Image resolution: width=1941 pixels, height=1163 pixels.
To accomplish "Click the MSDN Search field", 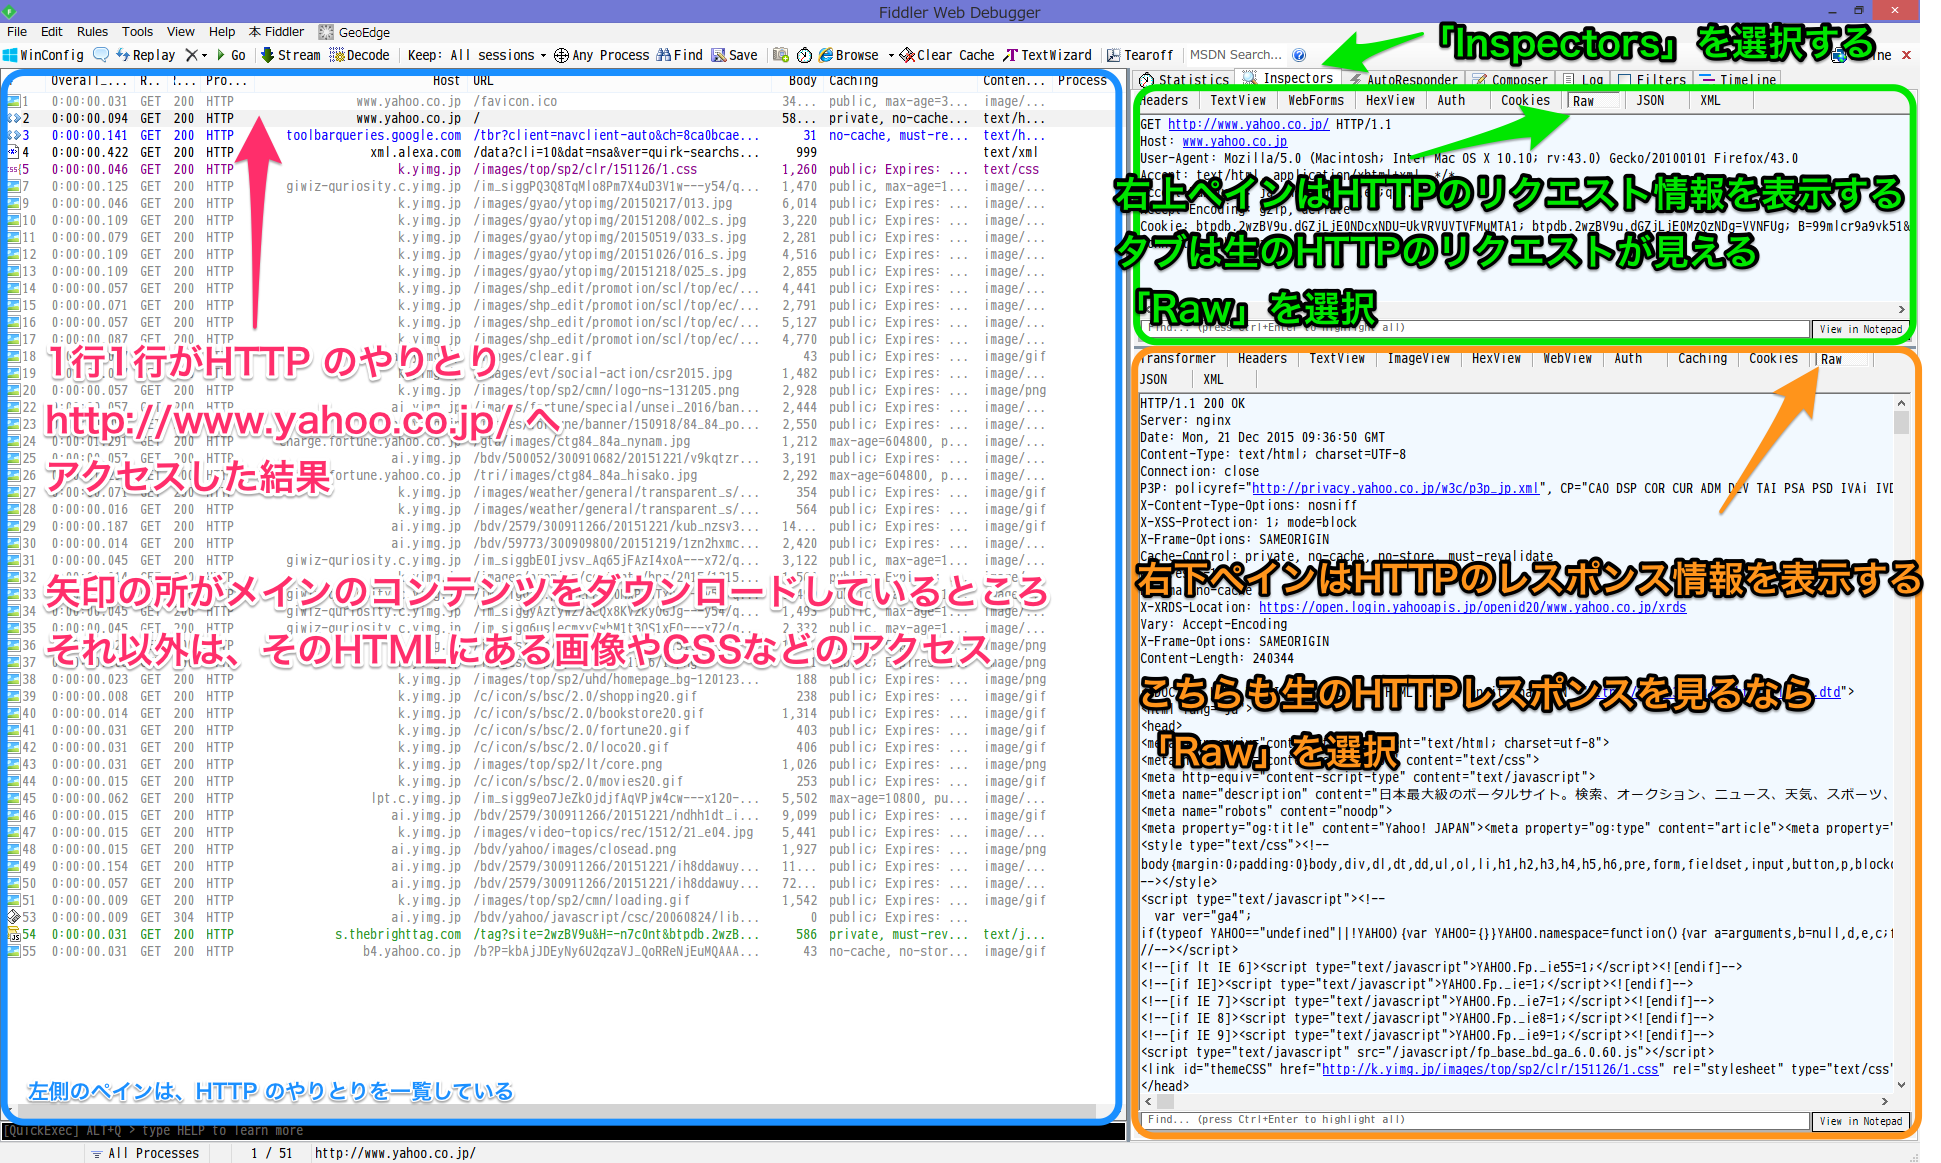I will click(x=1237, y=55).
